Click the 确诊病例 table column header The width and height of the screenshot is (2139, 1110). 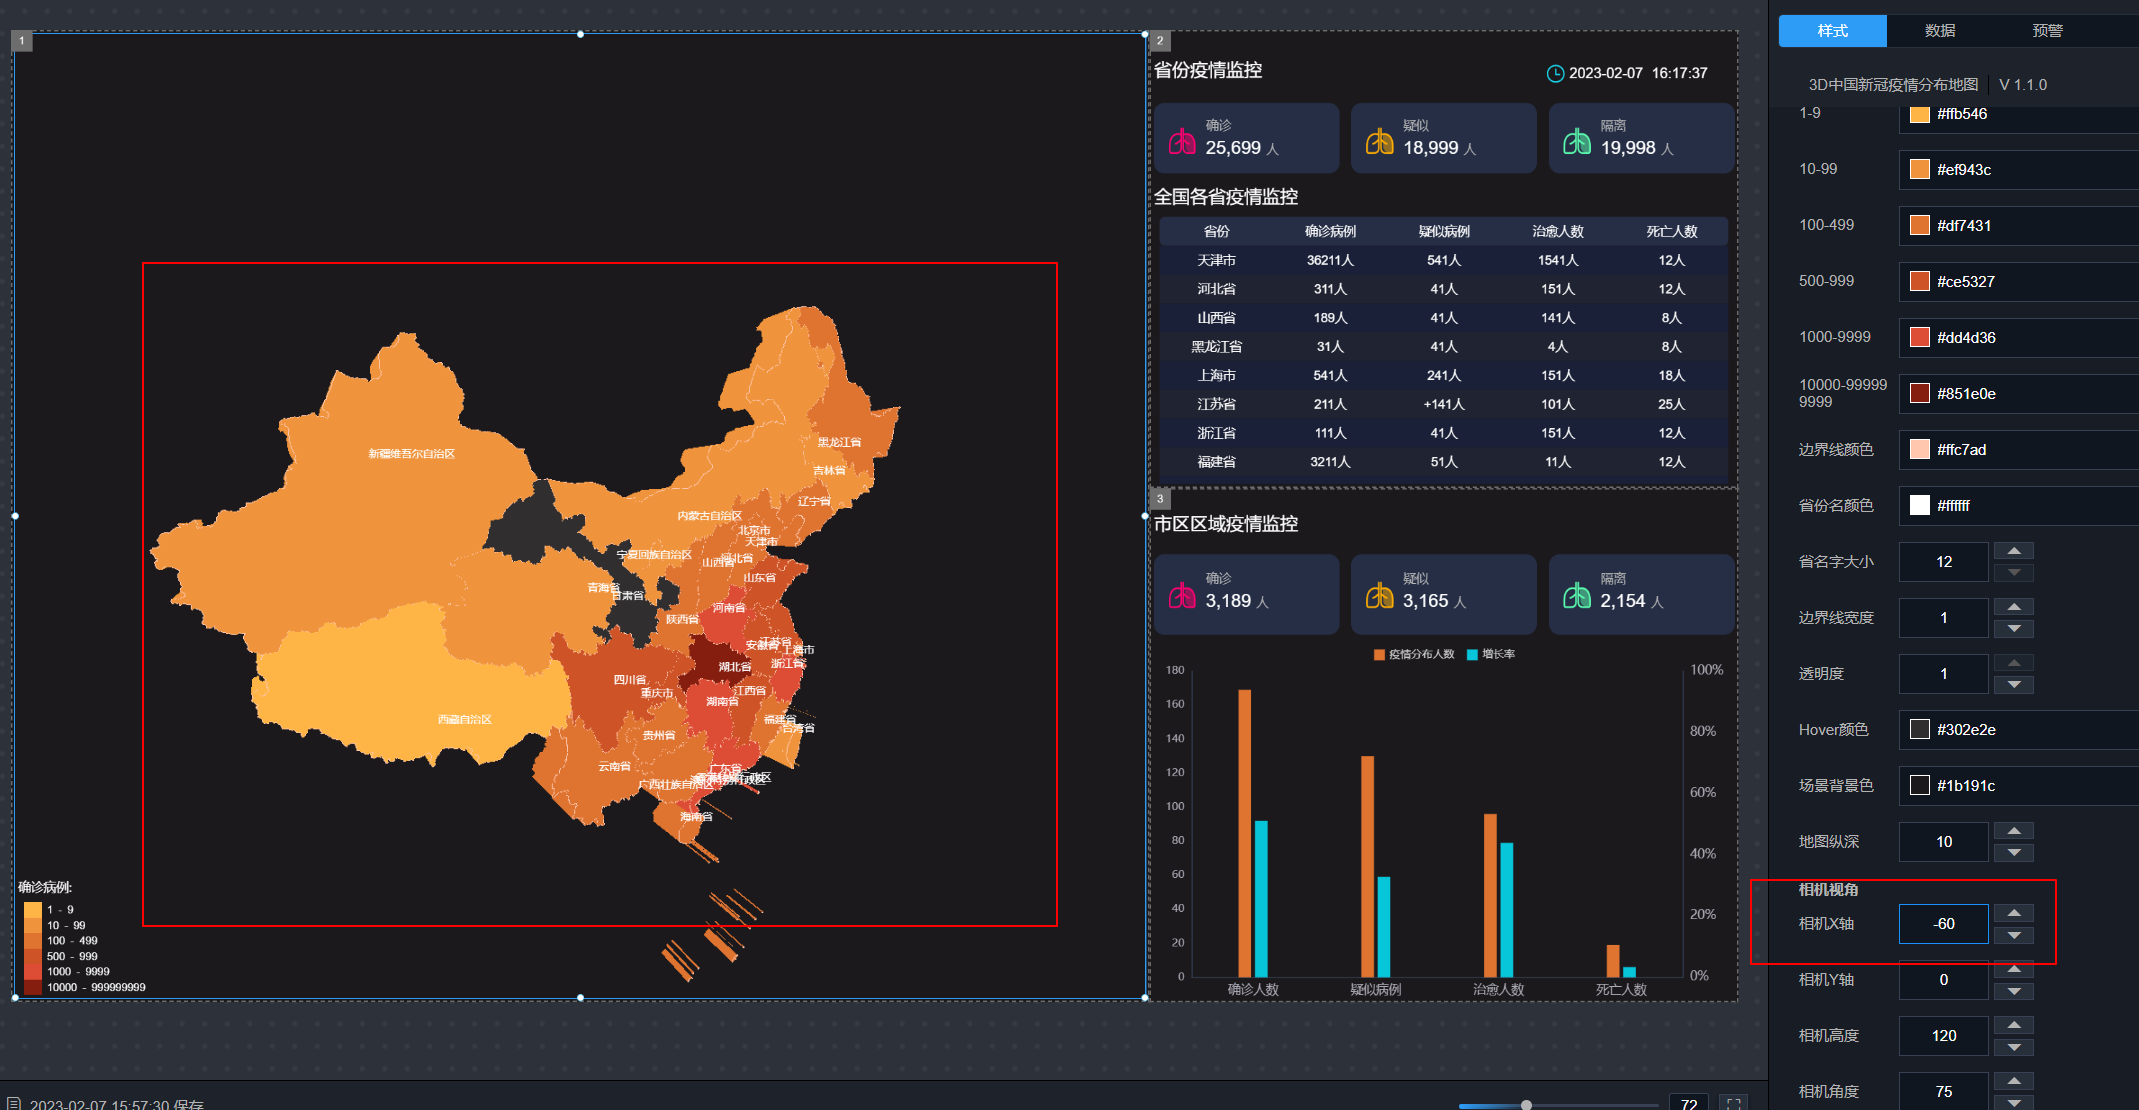click(x=1330, y=231)
